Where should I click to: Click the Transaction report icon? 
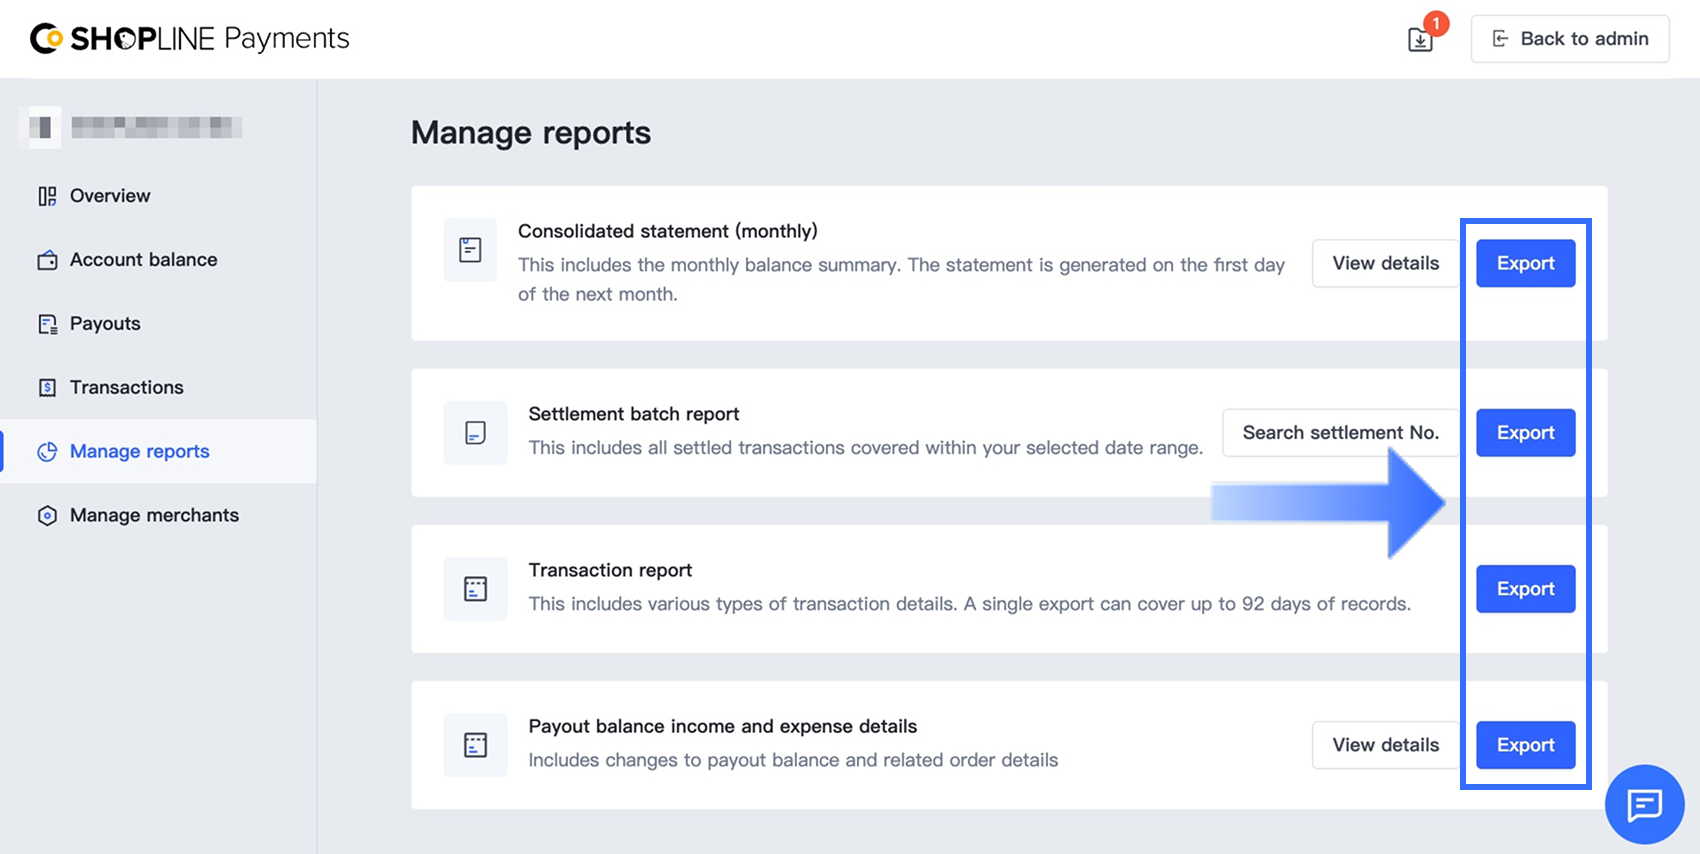coord(475,589)
